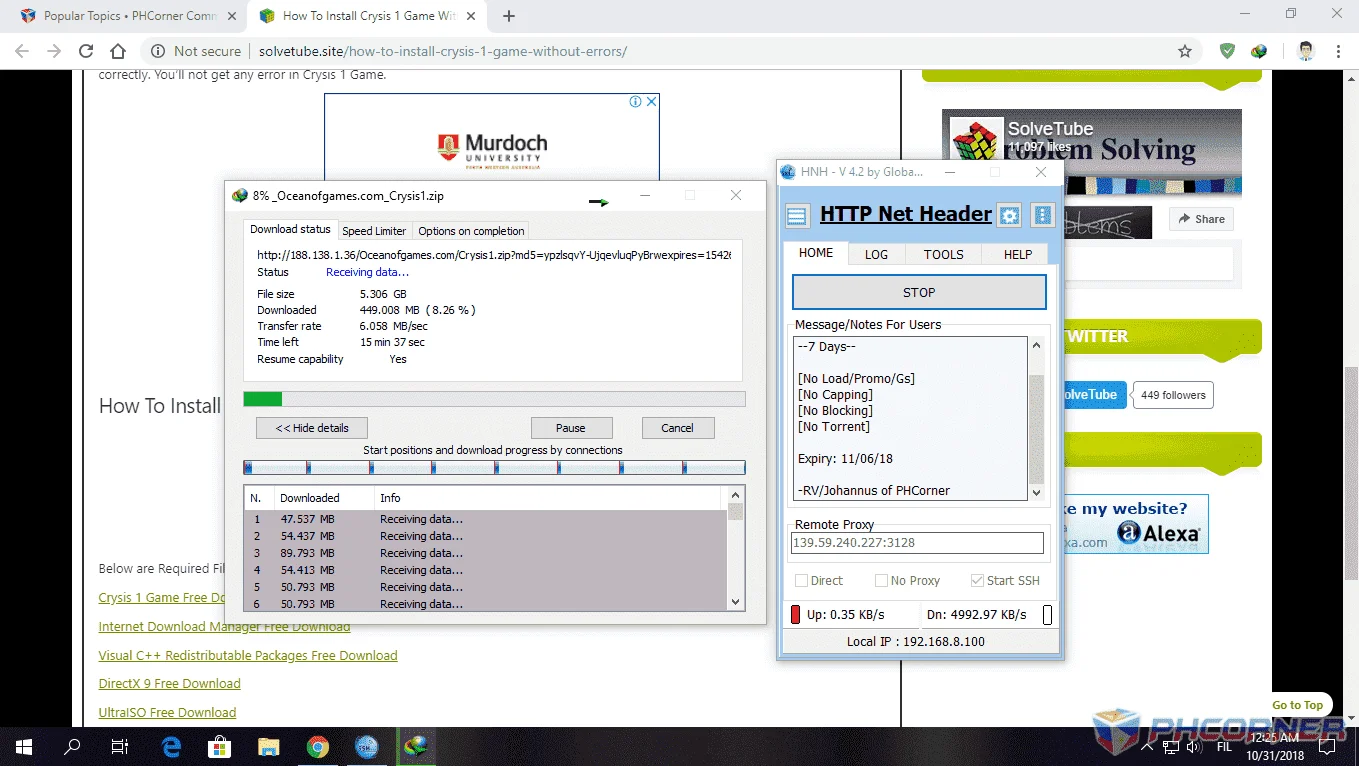Open File Explorer from the taskbar
Screen dimensions: 1359x766
268,746
